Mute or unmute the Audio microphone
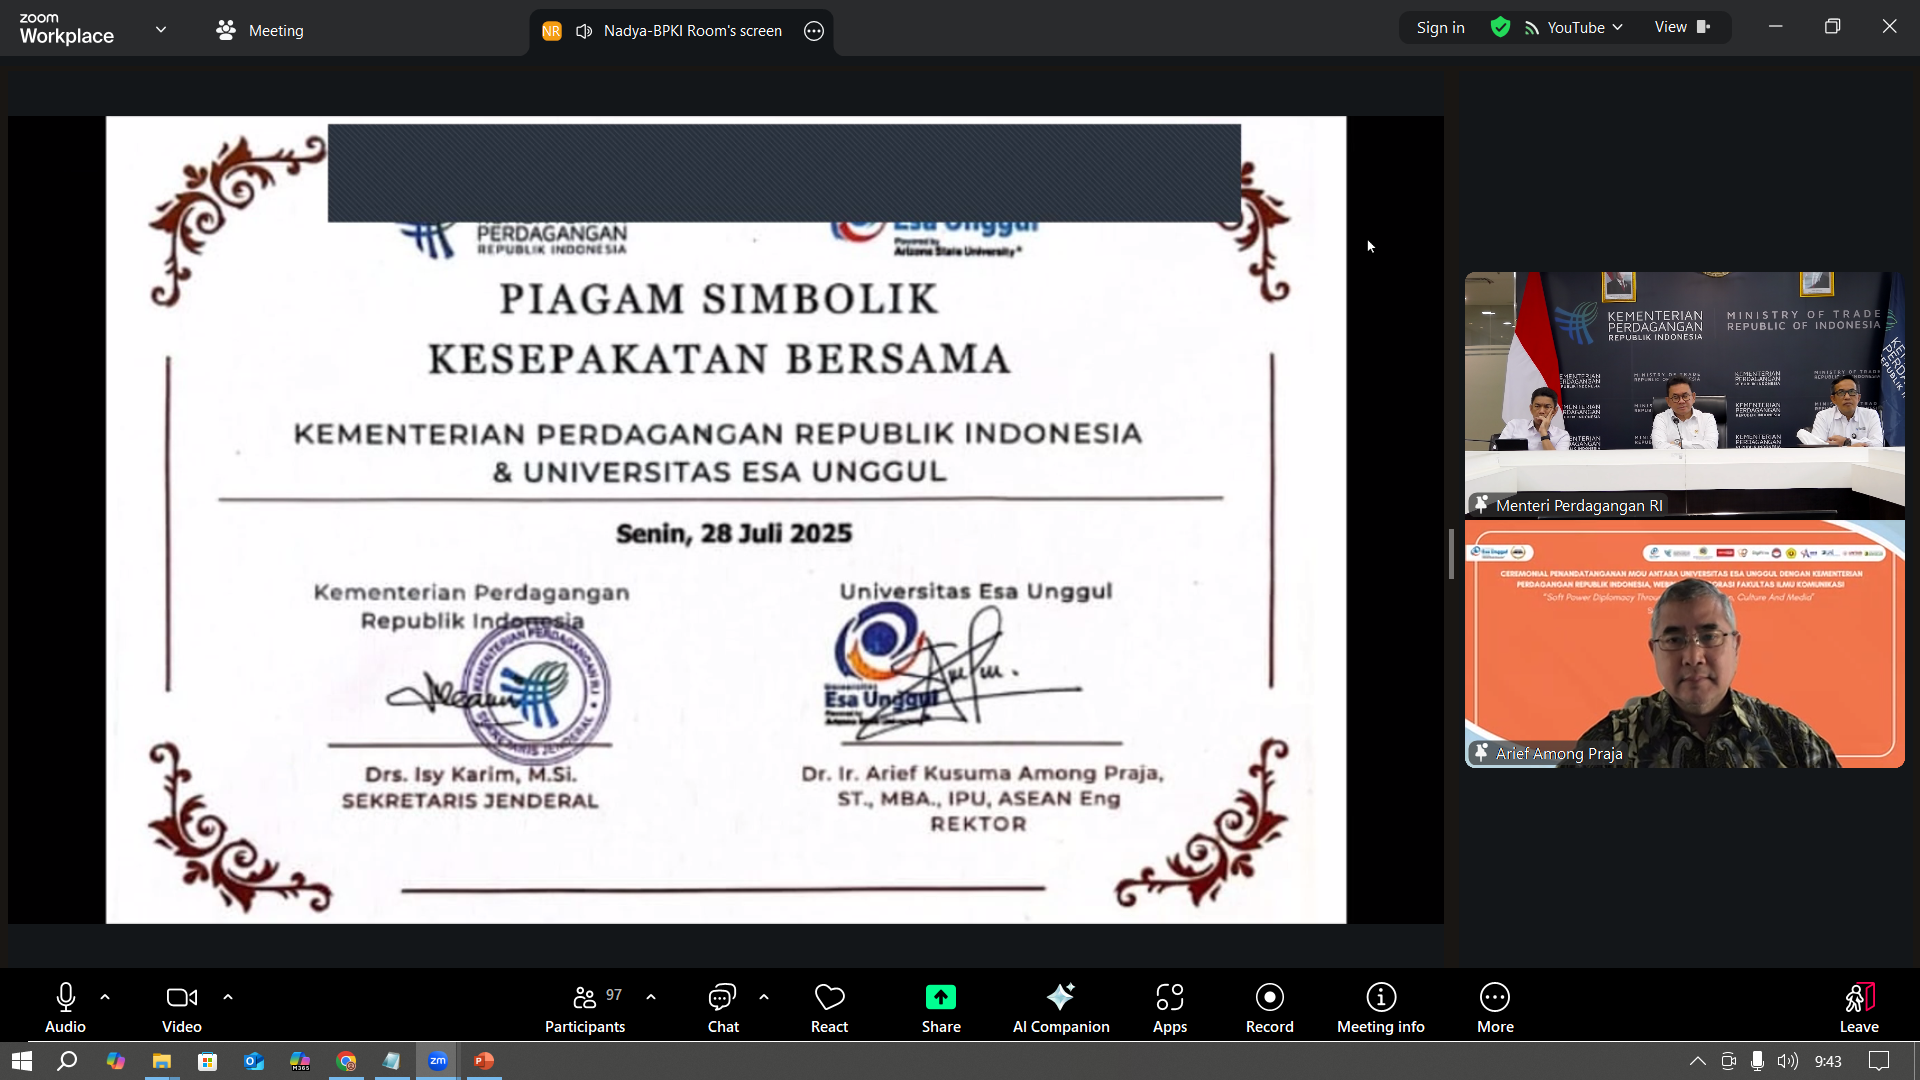 click(x=65, y=1008)
